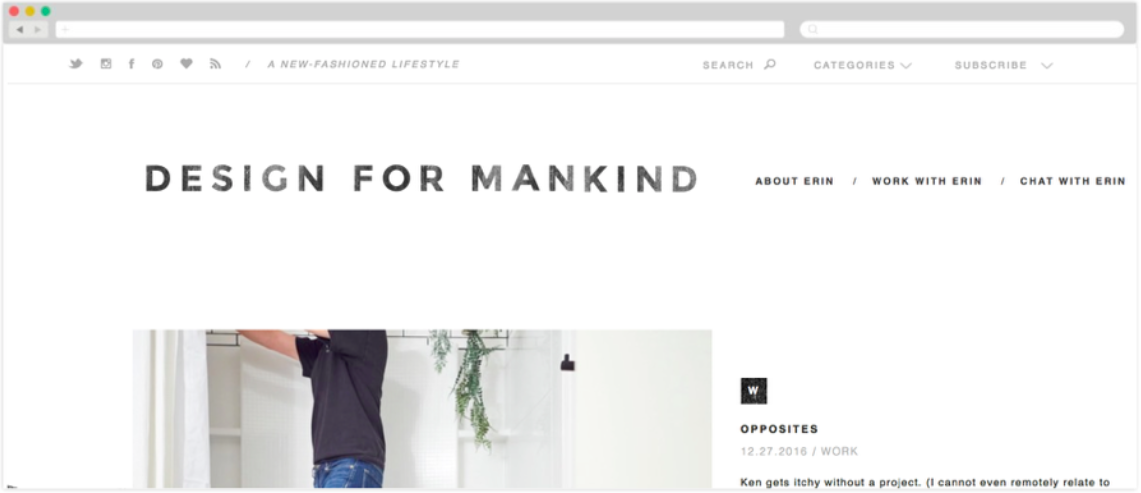Click the browser address bar
1141x493 pixels.
(x=420, y=30)
